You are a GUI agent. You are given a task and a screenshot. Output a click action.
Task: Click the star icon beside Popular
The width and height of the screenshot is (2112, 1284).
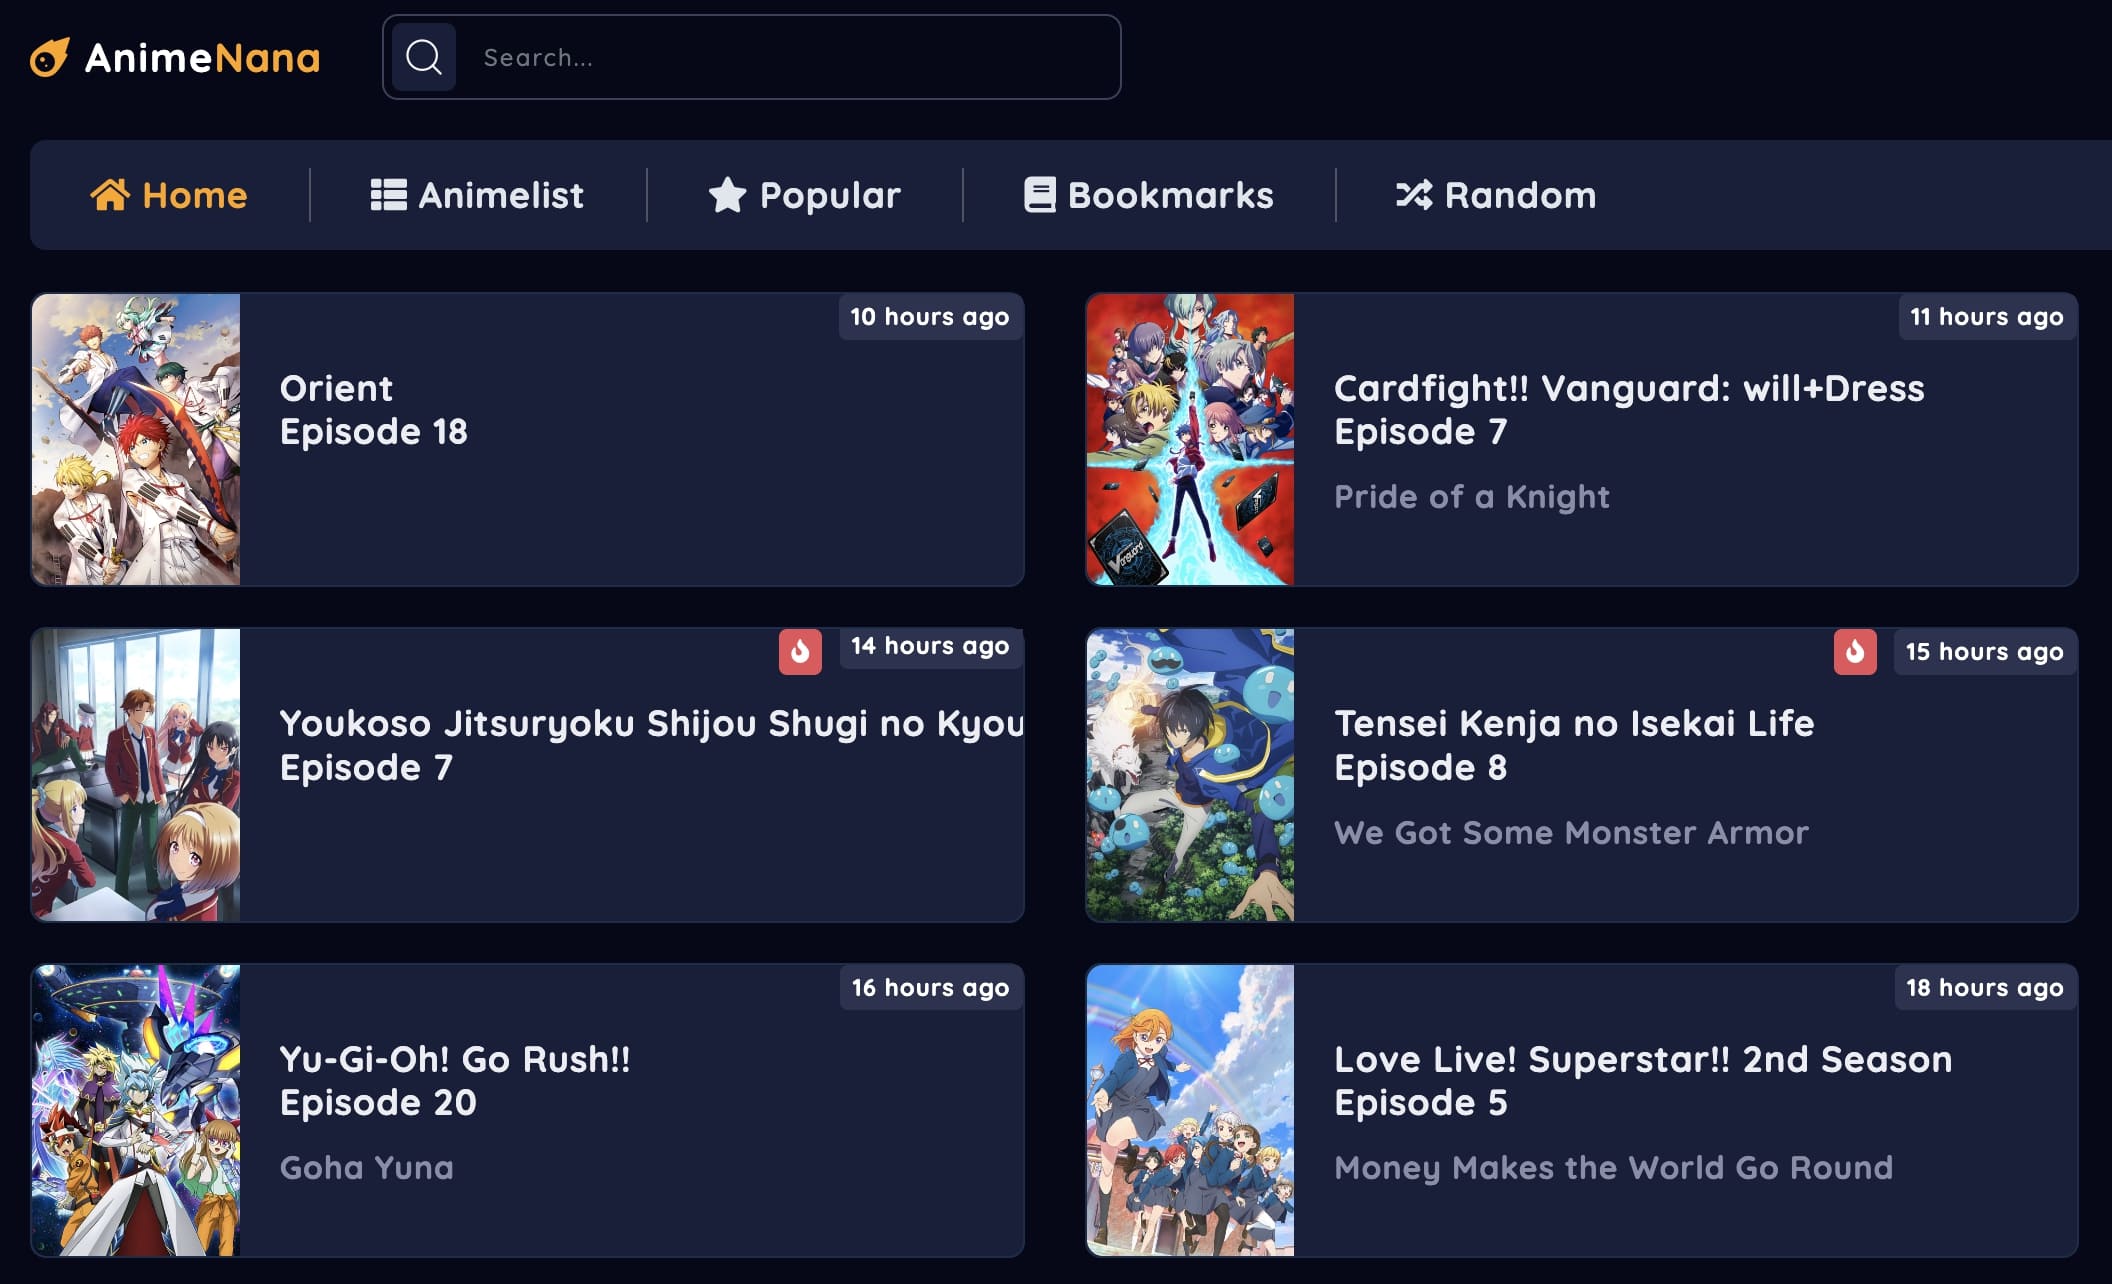[x=727, y=195]
